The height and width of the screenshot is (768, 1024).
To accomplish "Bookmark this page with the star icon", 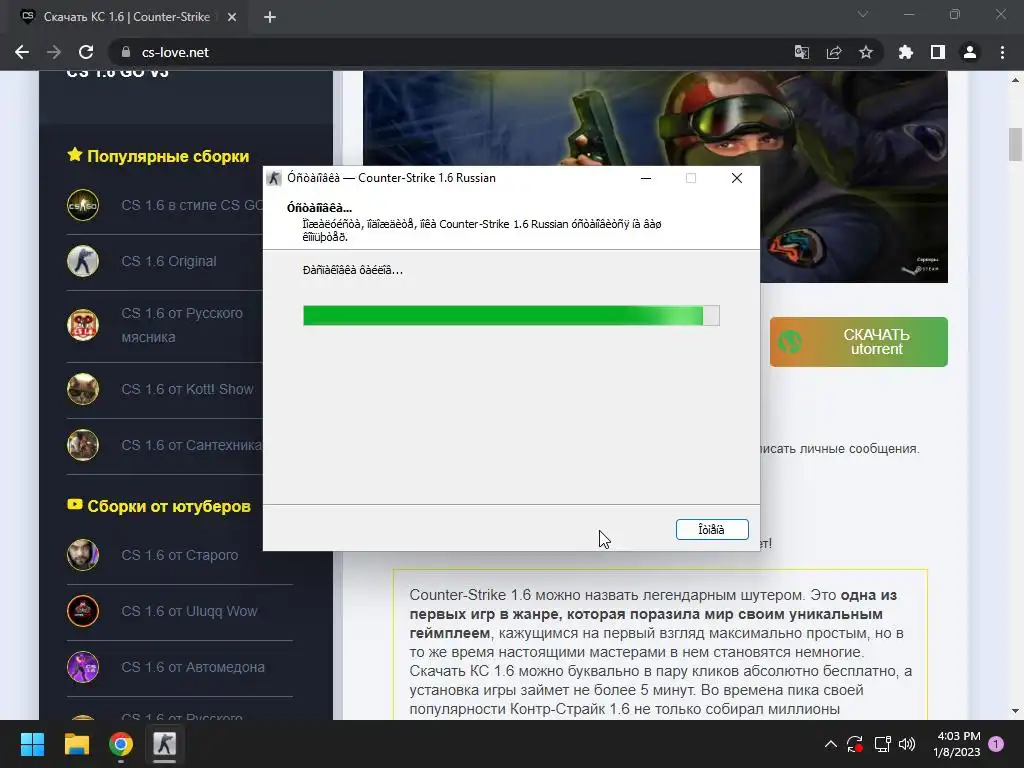I will point(865,52).
